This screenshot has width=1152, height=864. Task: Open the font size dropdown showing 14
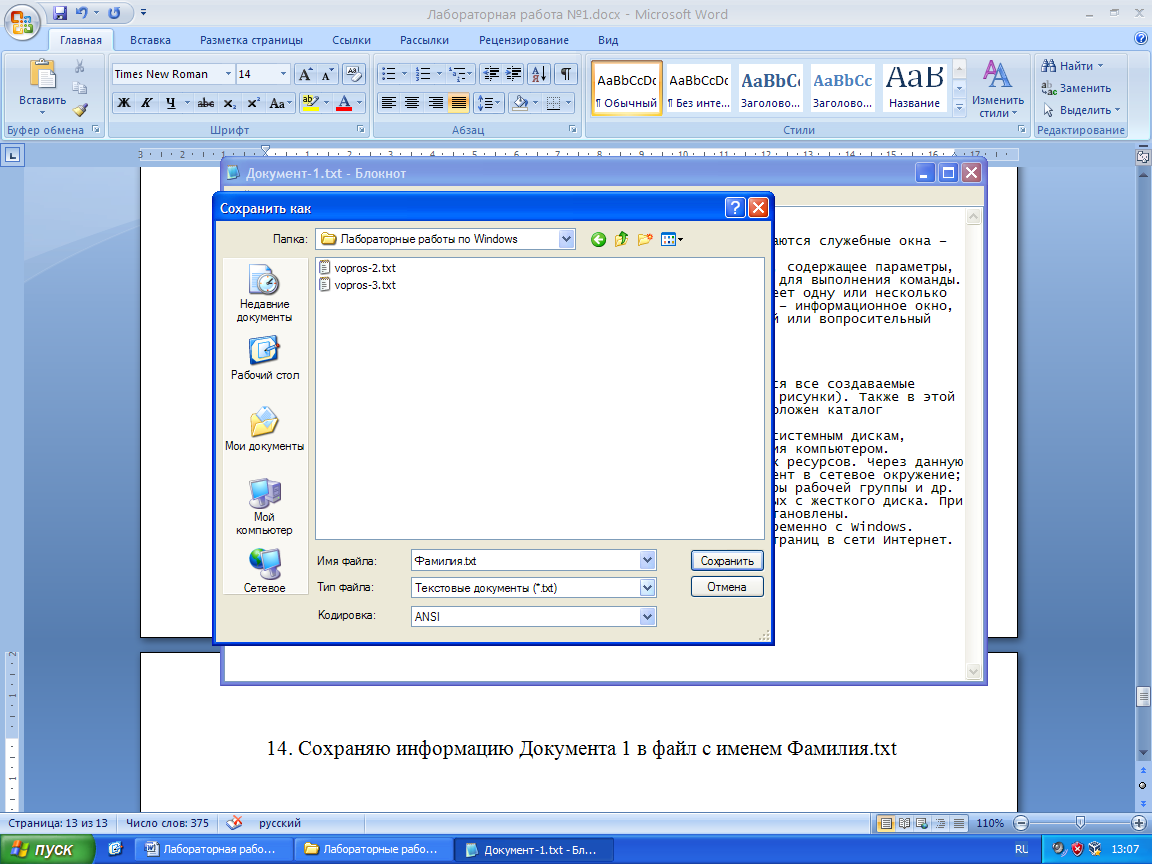[x=283, y=74]
